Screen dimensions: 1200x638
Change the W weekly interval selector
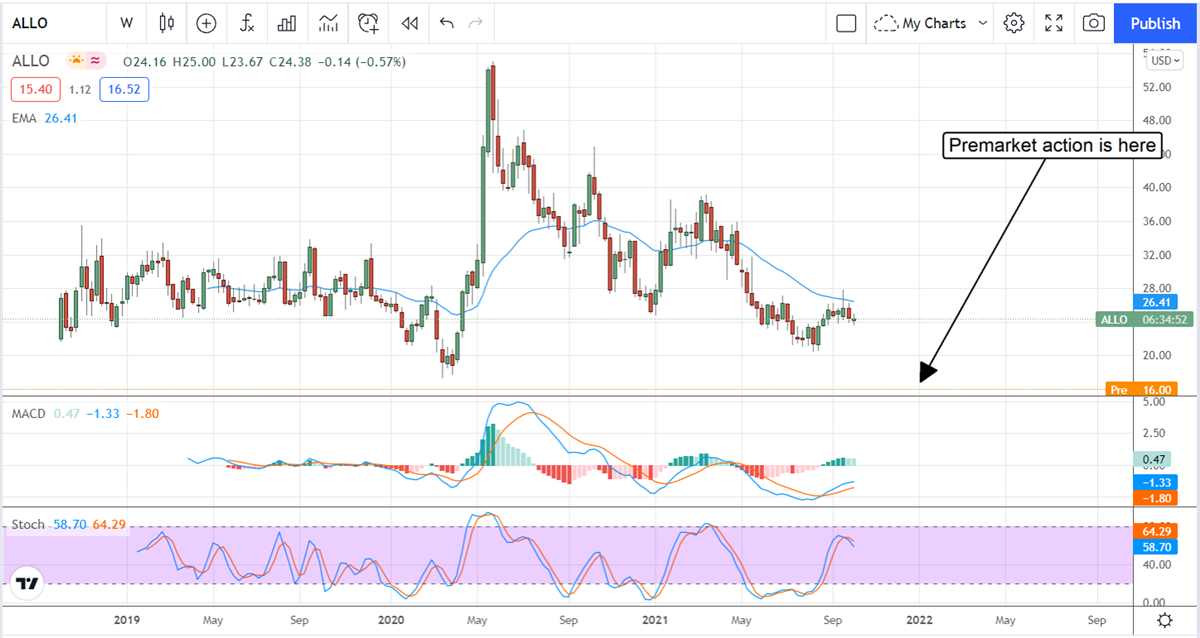point(126,22)
